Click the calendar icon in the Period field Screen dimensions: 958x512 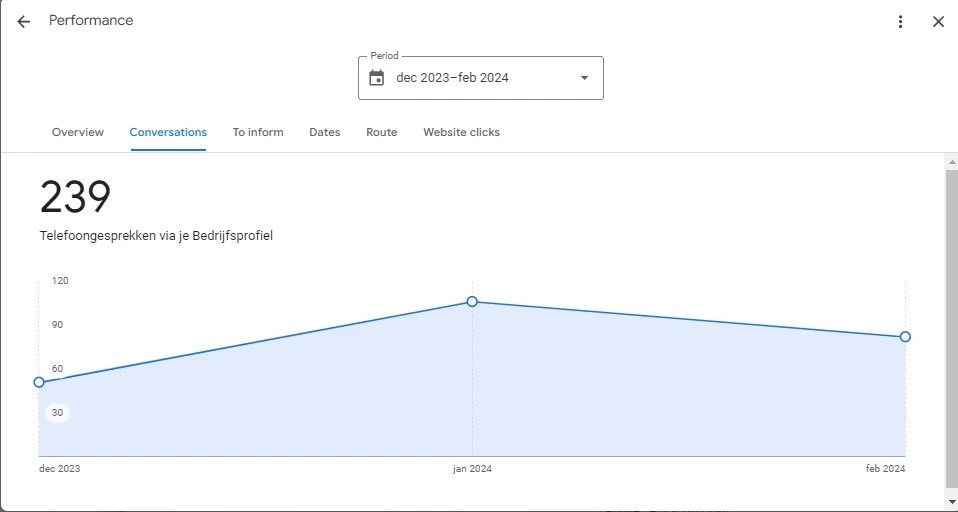click(x=377, y=78)
